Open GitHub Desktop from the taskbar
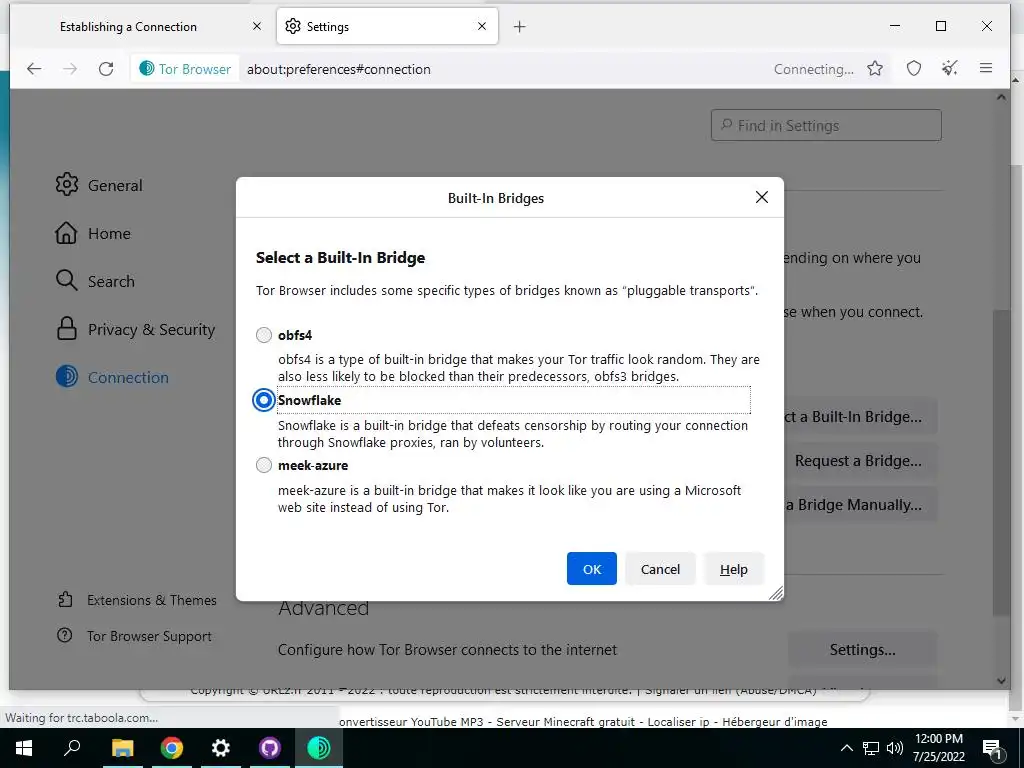Viewport: 1024px width, 768px height. [270, 748]
